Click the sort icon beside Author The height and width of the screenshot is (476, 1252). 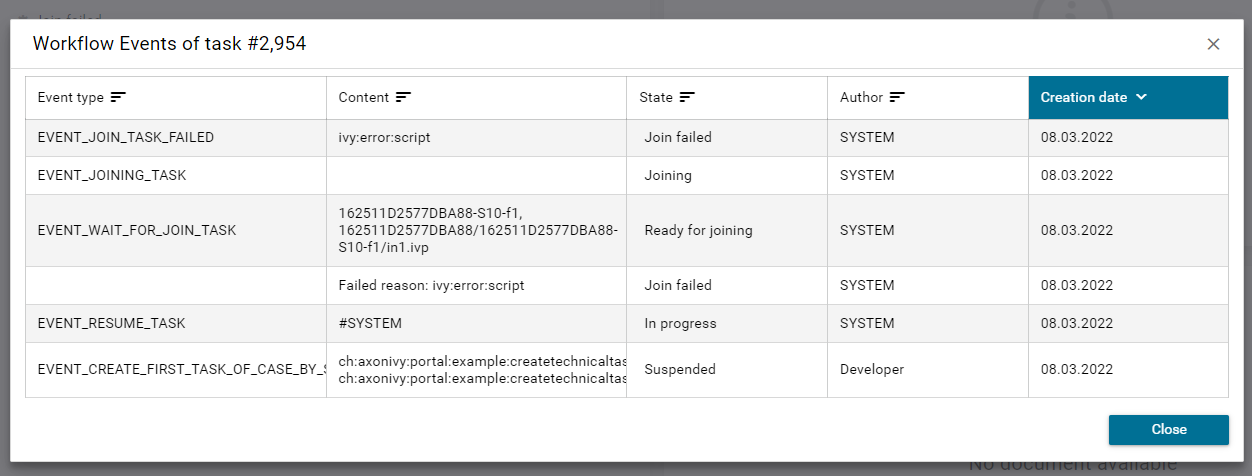[897, 97]
